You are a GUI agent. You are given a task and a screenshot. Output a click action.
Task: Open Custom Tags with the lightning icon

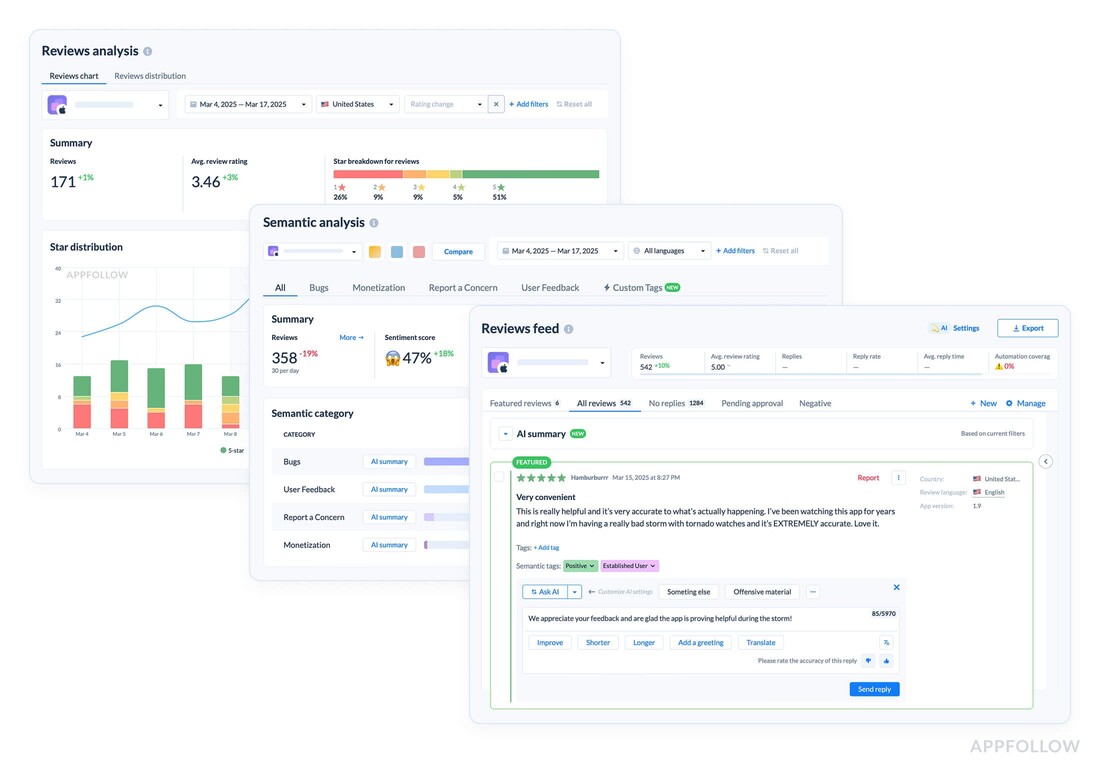(639, 287)
